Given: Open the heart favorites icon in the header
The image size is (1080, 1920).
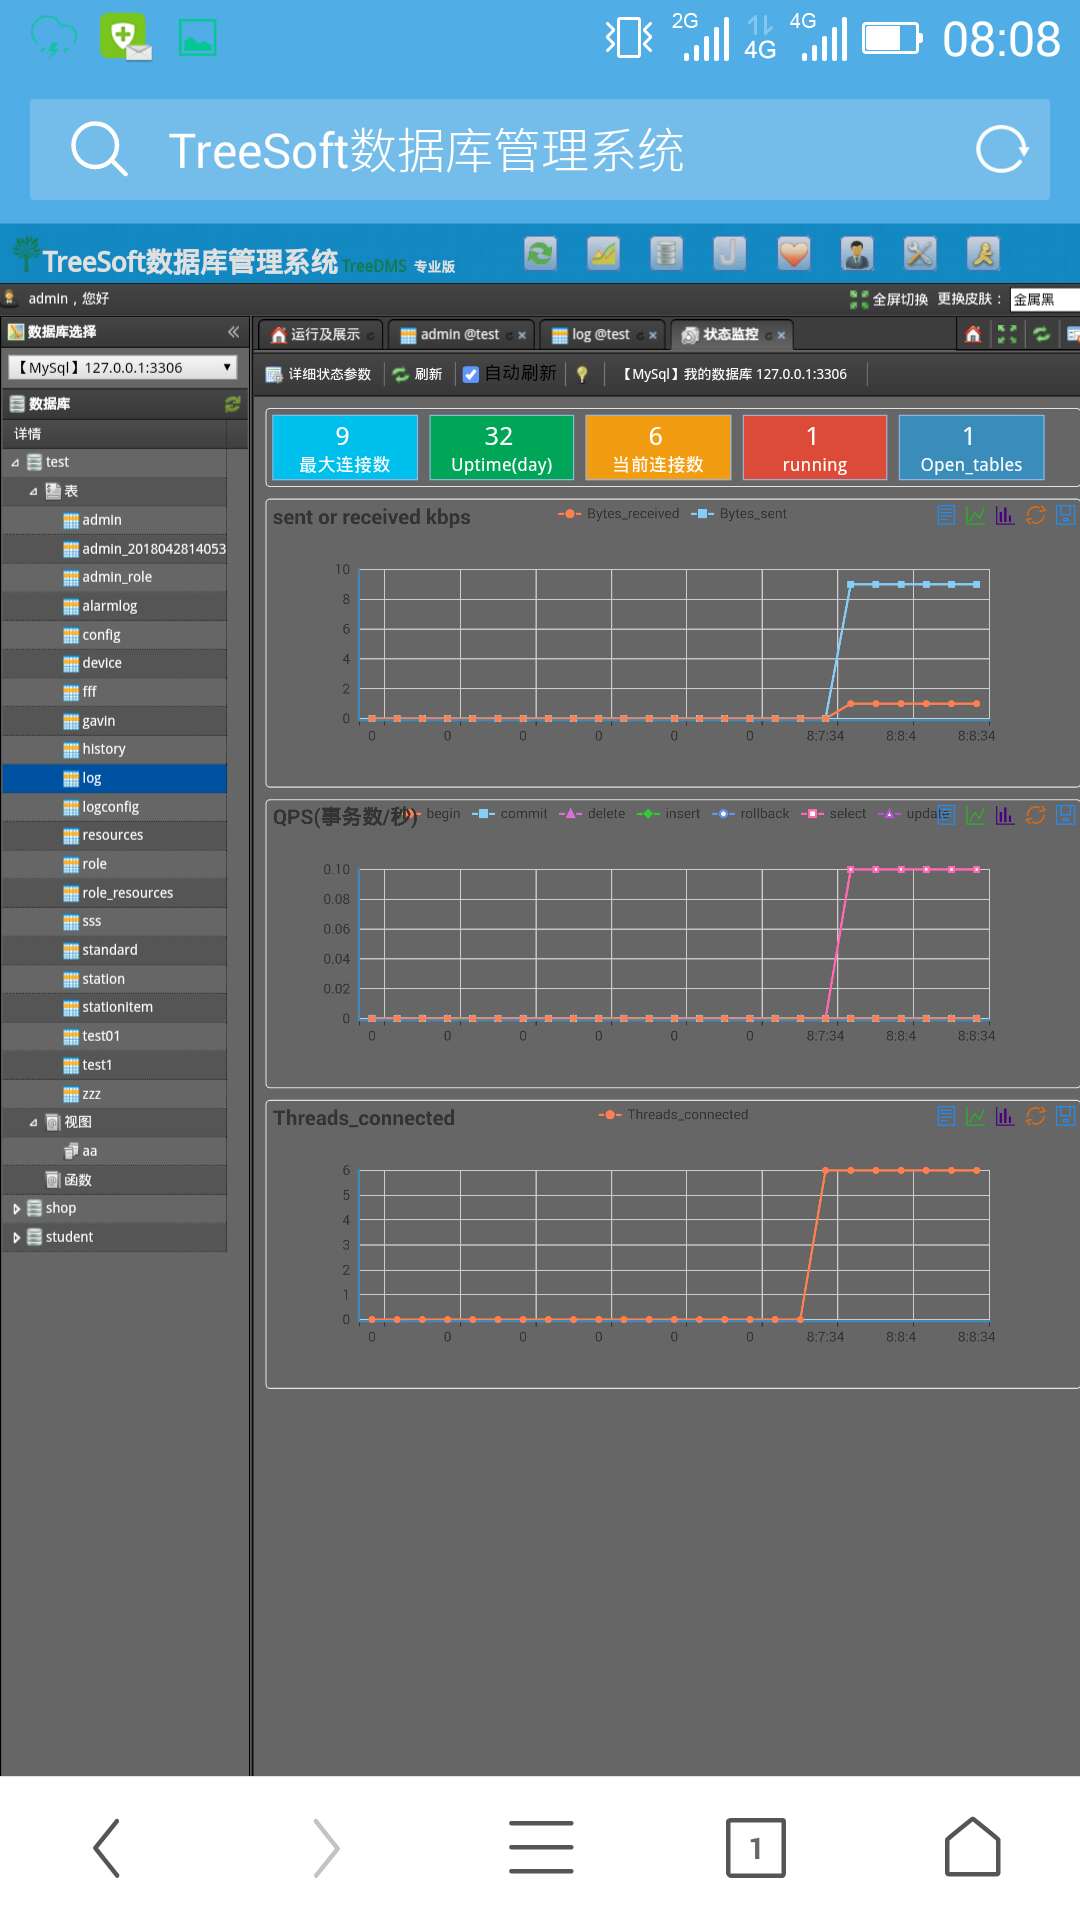Looking at the screenshot, I should click(x=794, y=254).
